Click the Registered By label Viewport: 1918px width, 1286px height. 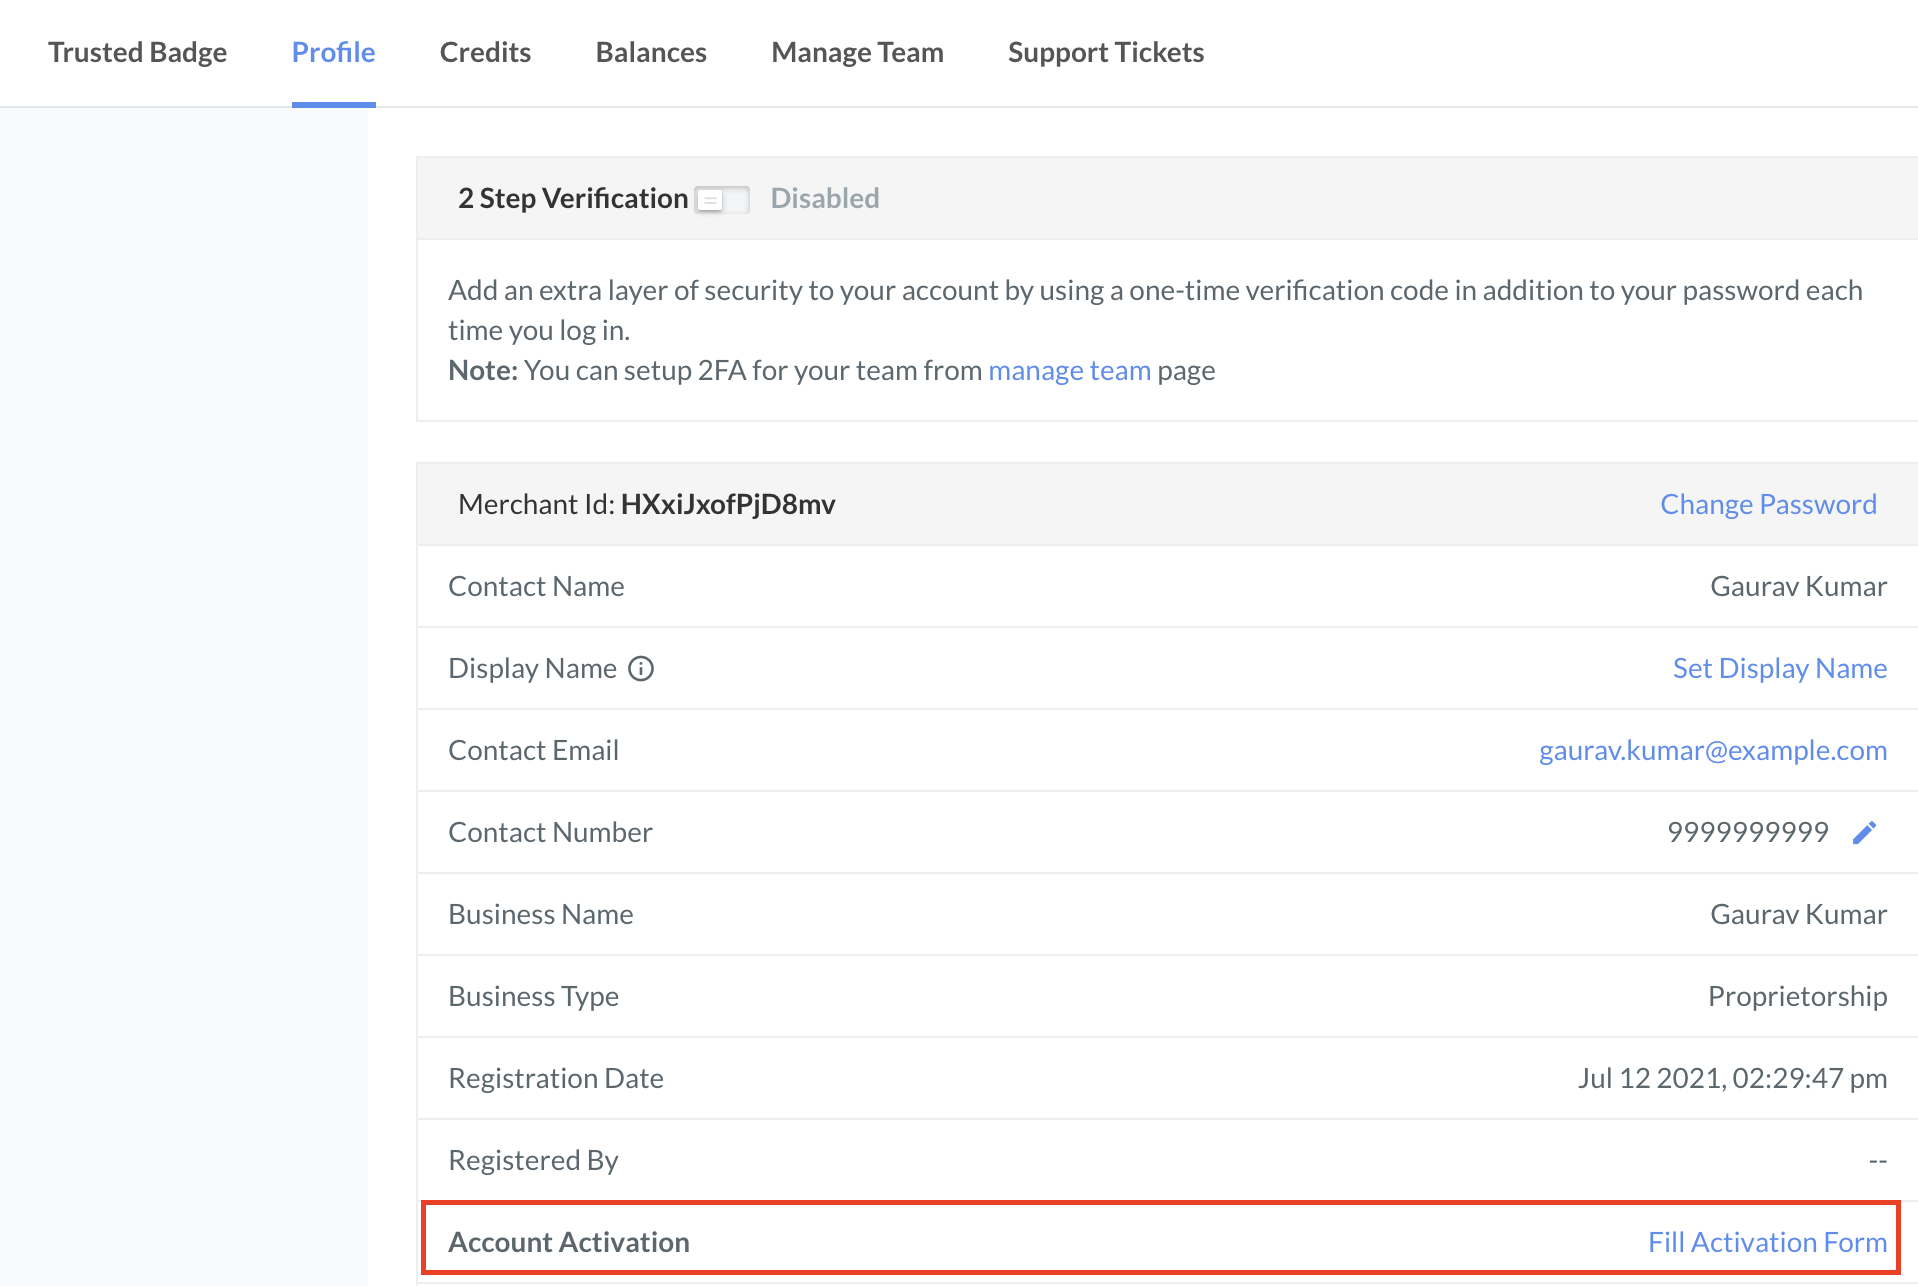[x=533, y=1160]
